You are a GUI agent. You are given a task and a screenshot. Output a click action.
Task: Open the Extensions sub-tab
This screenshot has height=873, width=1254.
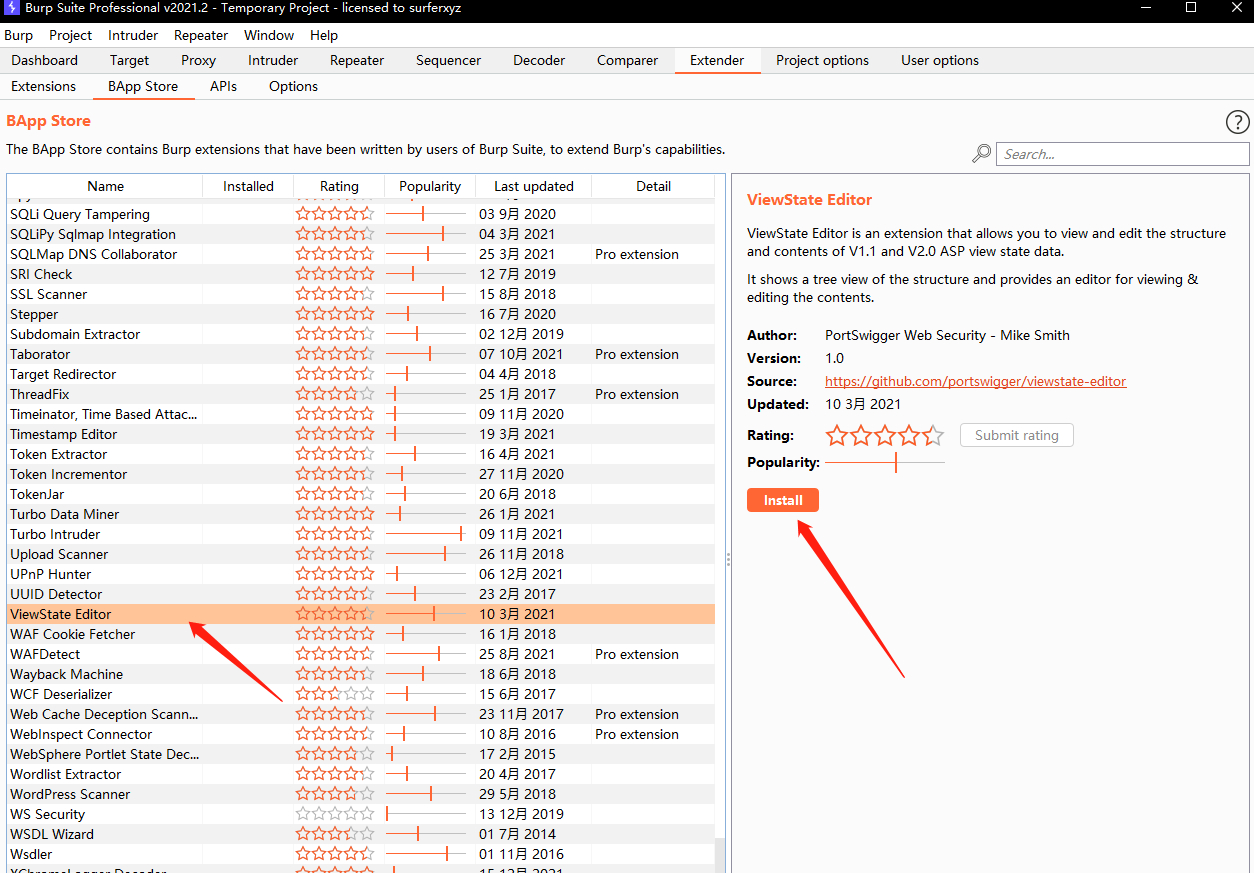tap(43, 86)
